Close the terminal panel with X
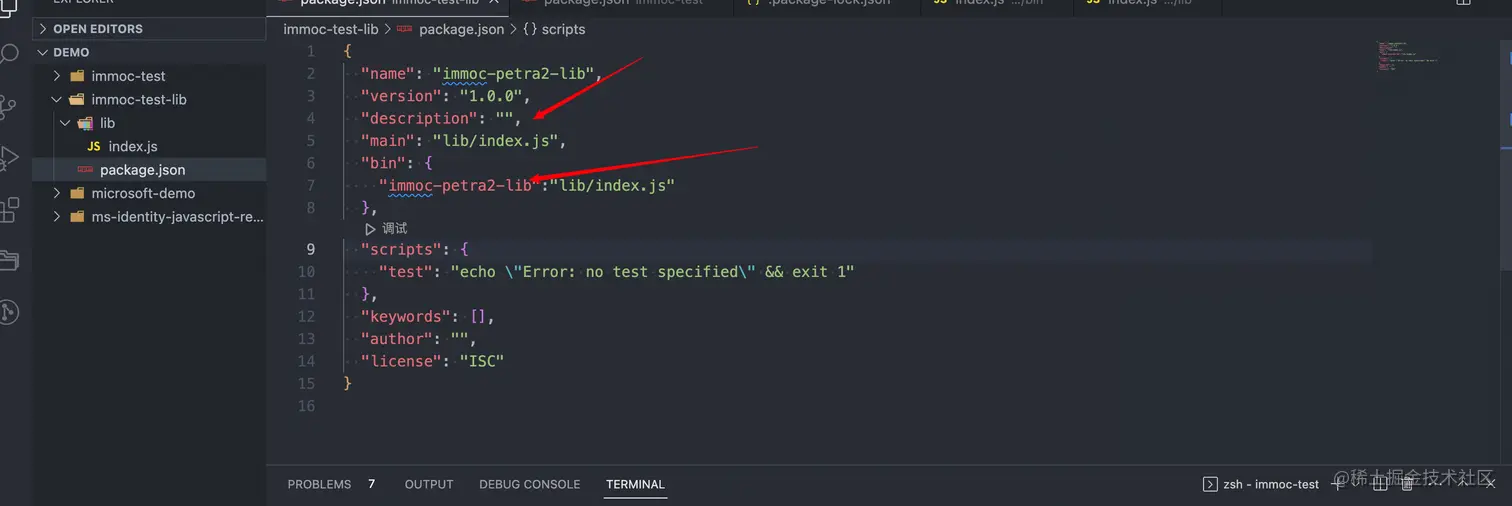Screen dimensions: 1512x506 [1492, 484]
